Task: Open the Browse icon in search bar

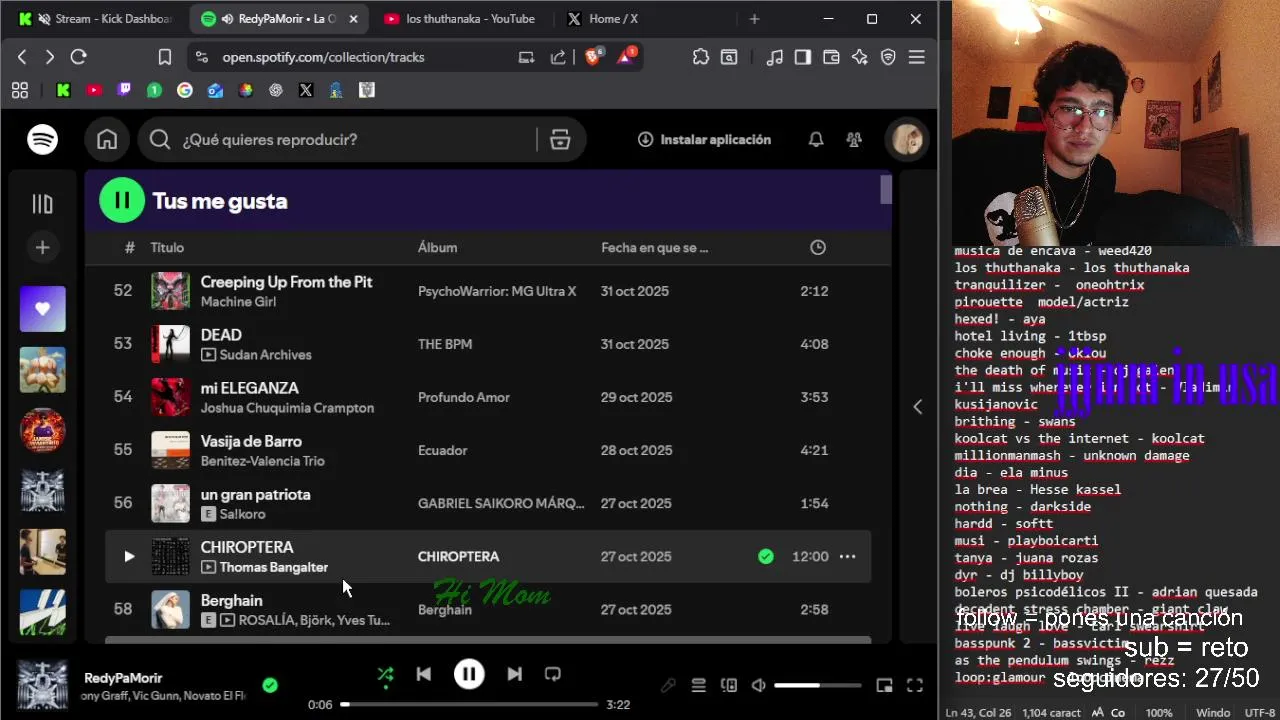Action: 560,140
